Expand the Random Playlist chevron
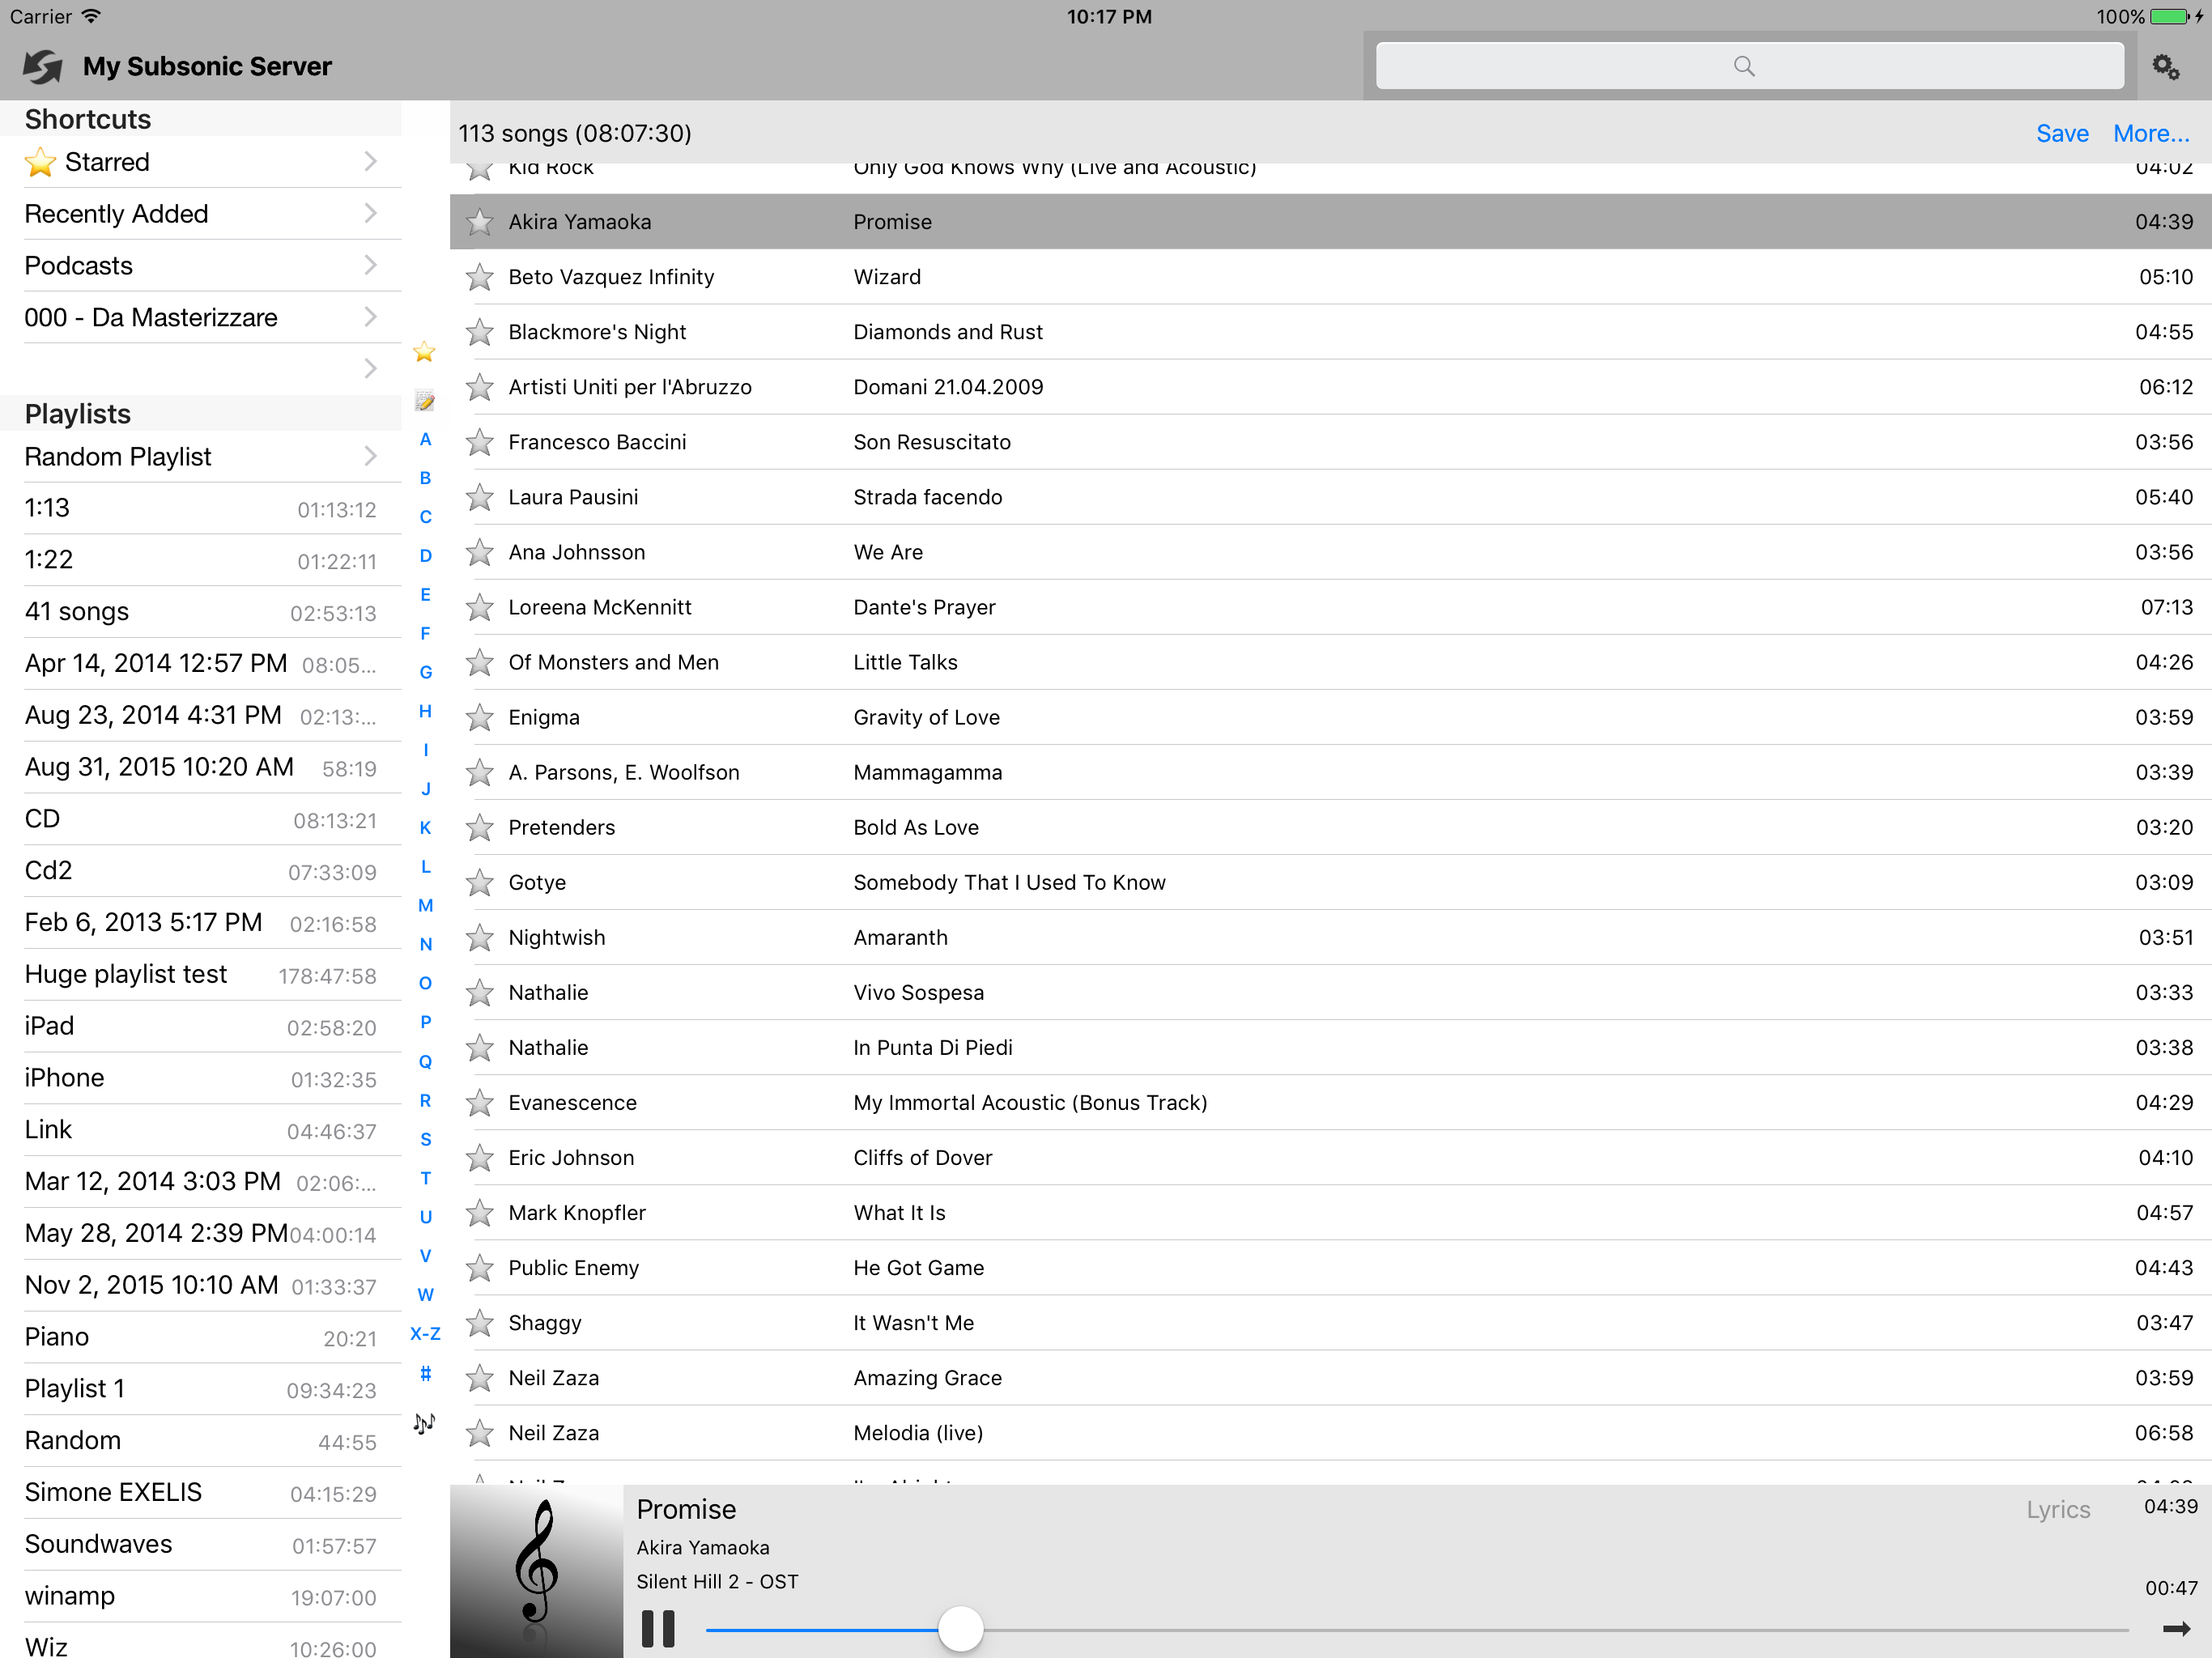The width and height of the screenshot is (2212, 1658). coord(370,457)
